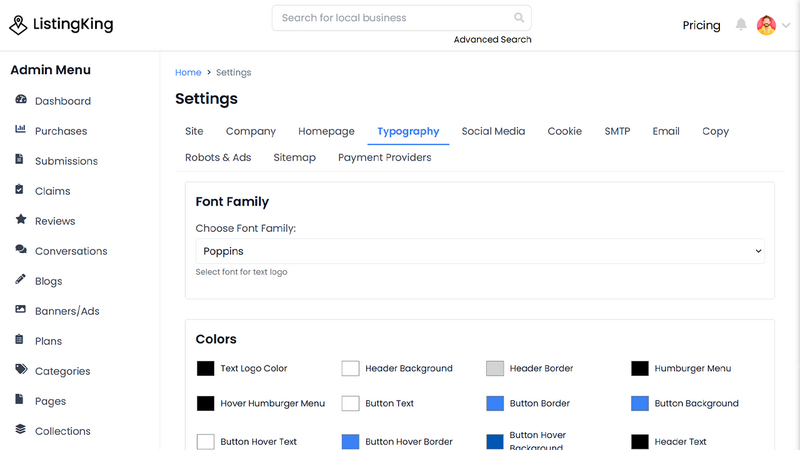The width and height of the screenshot is (800, 450).
Task: Click the Dashboard gauge icon
Action: tap(21, 99)
